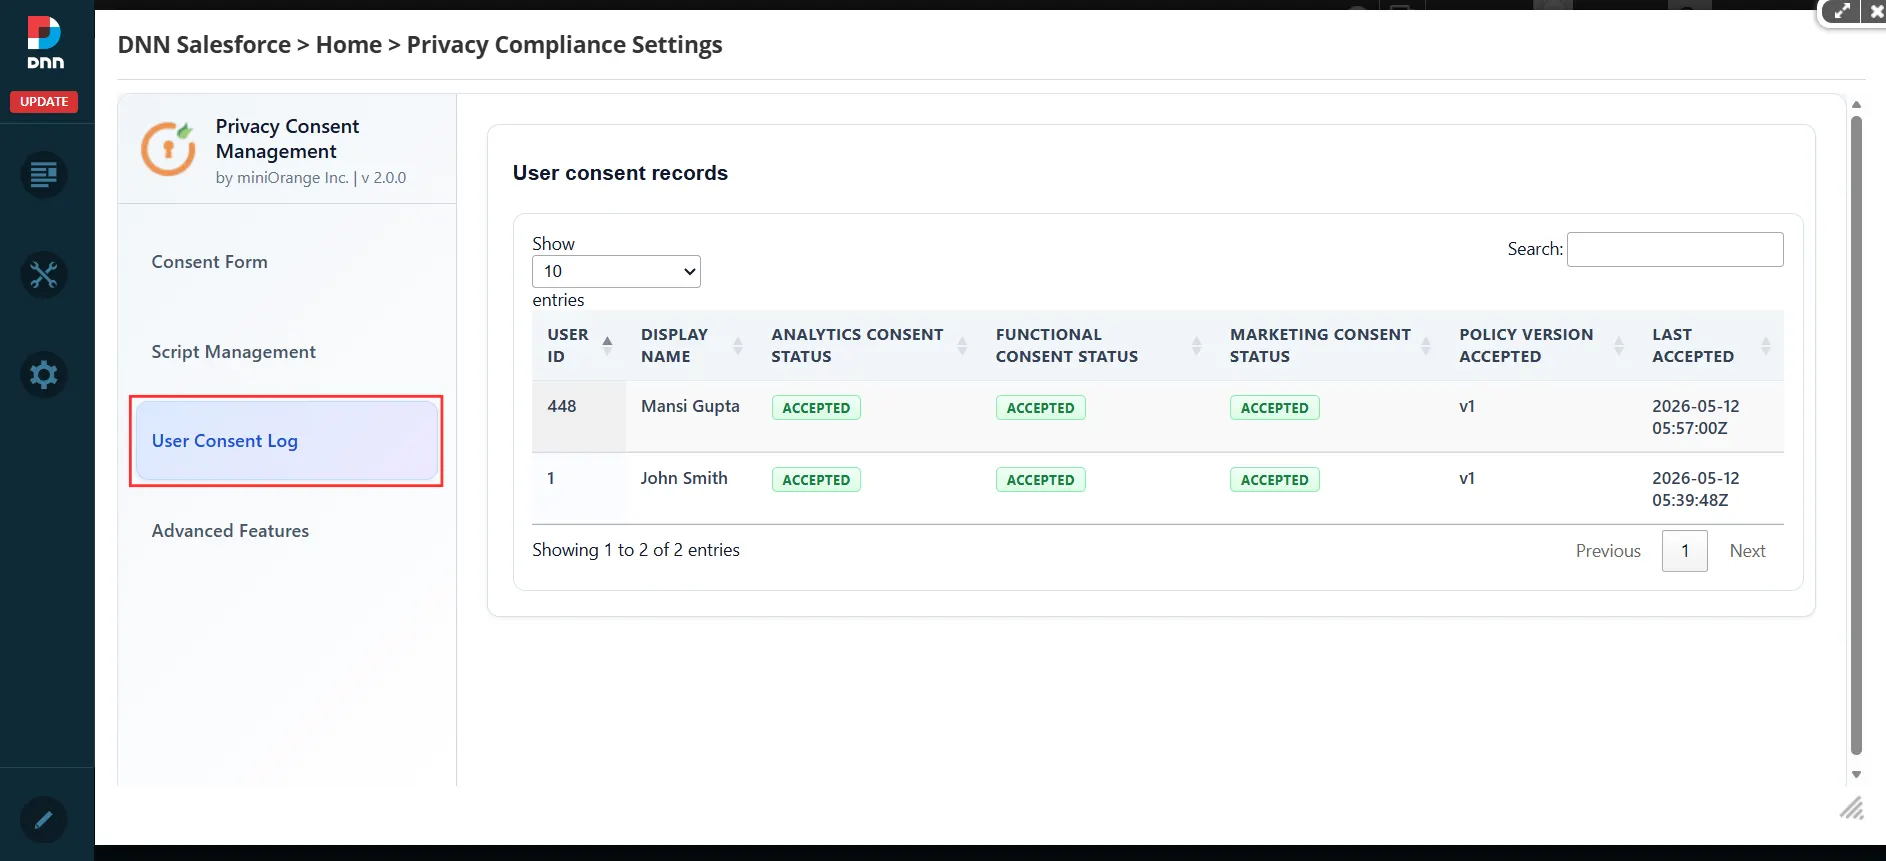The width and height of the screenshot is (1886, 861).
Task: Sort by Analytics Consent Status column
Action: click(868, 345)
